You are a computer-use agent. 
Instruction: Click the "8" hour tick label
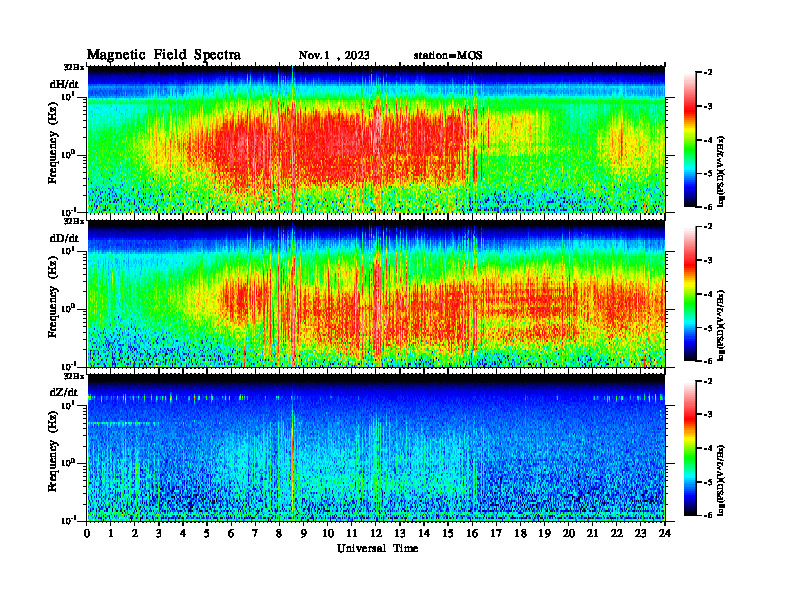click(x=279, y=533)
